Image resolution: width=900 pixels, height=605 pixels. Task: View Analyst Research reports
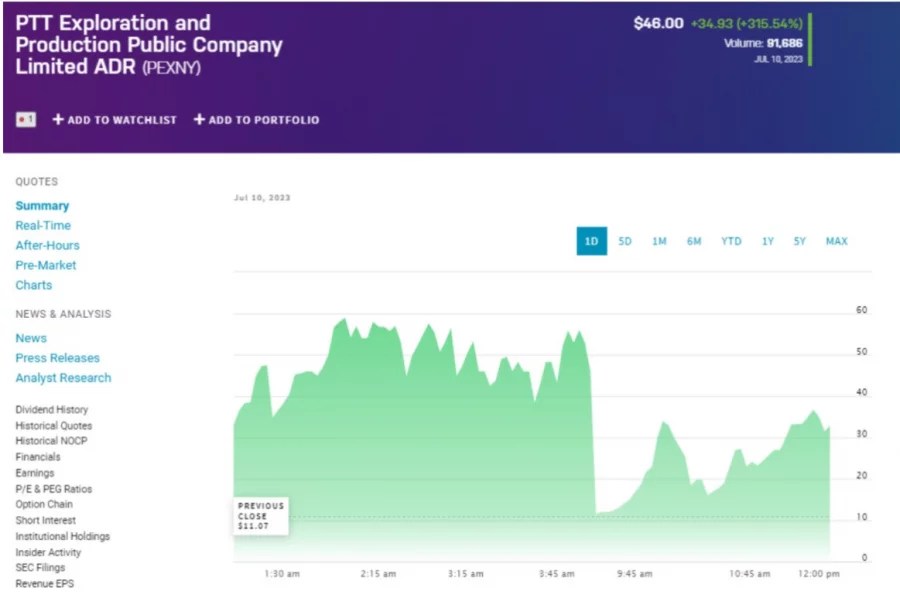click(62, 378)
